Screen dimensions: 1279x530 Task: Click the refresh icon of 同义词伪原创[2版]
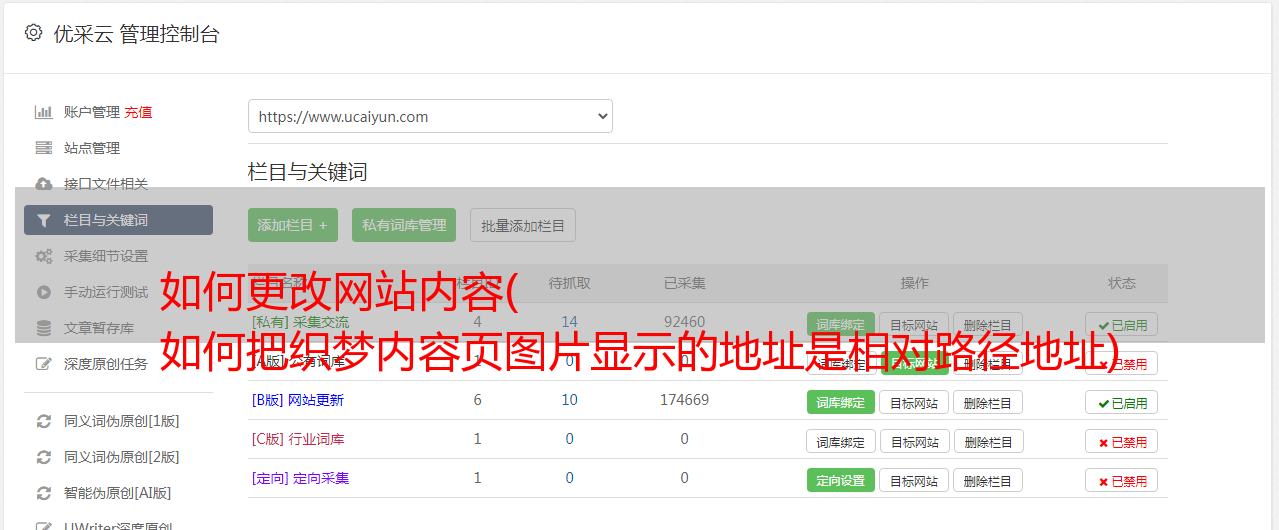(x=43, y=457)
